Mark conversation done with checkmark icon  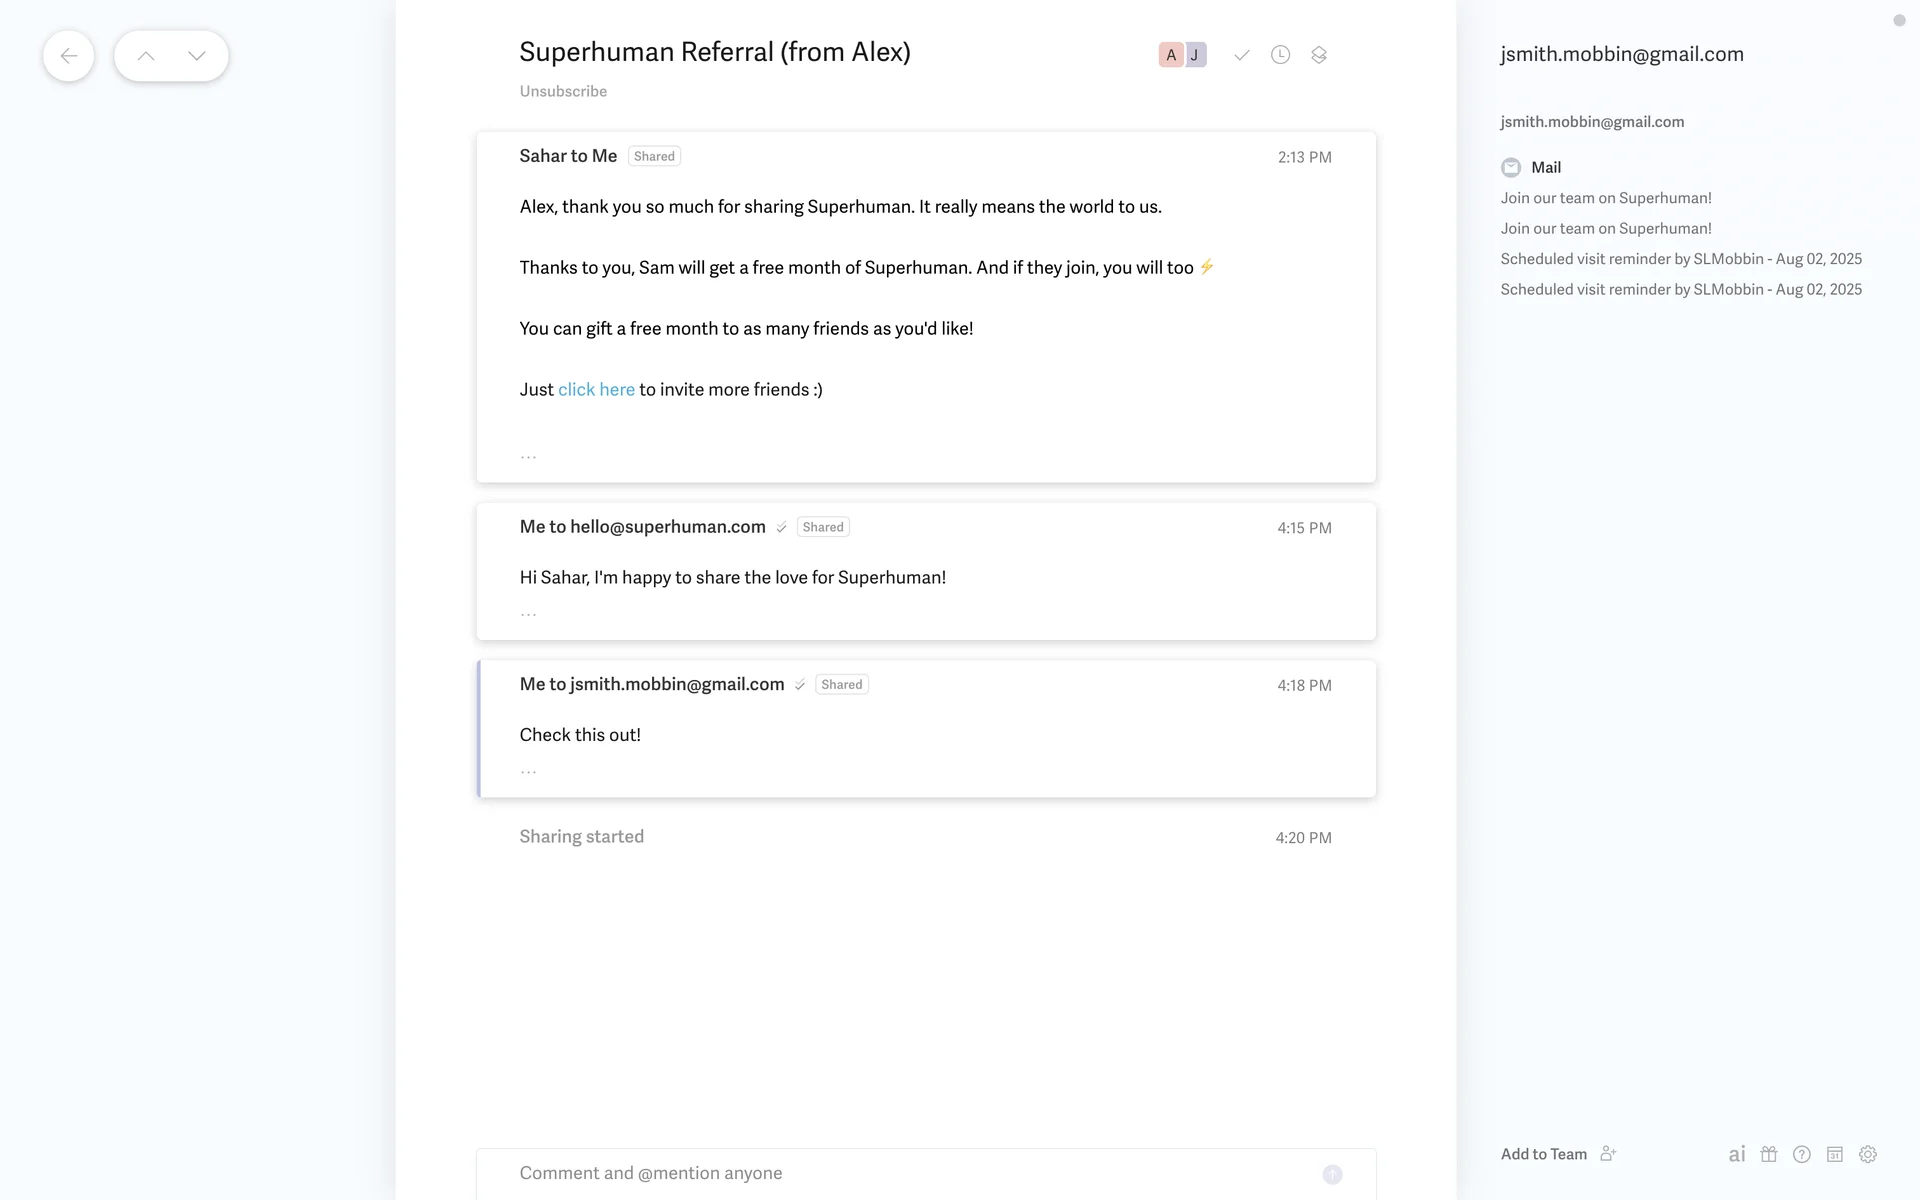(1242, 55)
